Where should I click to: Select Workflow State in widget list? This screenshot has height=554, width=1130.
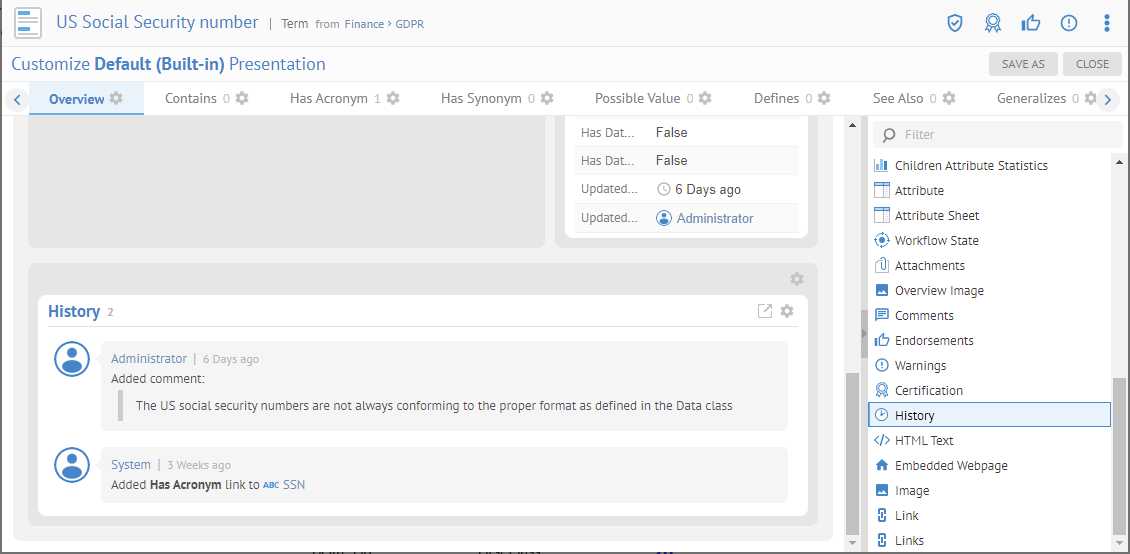(x=936, y=241)
